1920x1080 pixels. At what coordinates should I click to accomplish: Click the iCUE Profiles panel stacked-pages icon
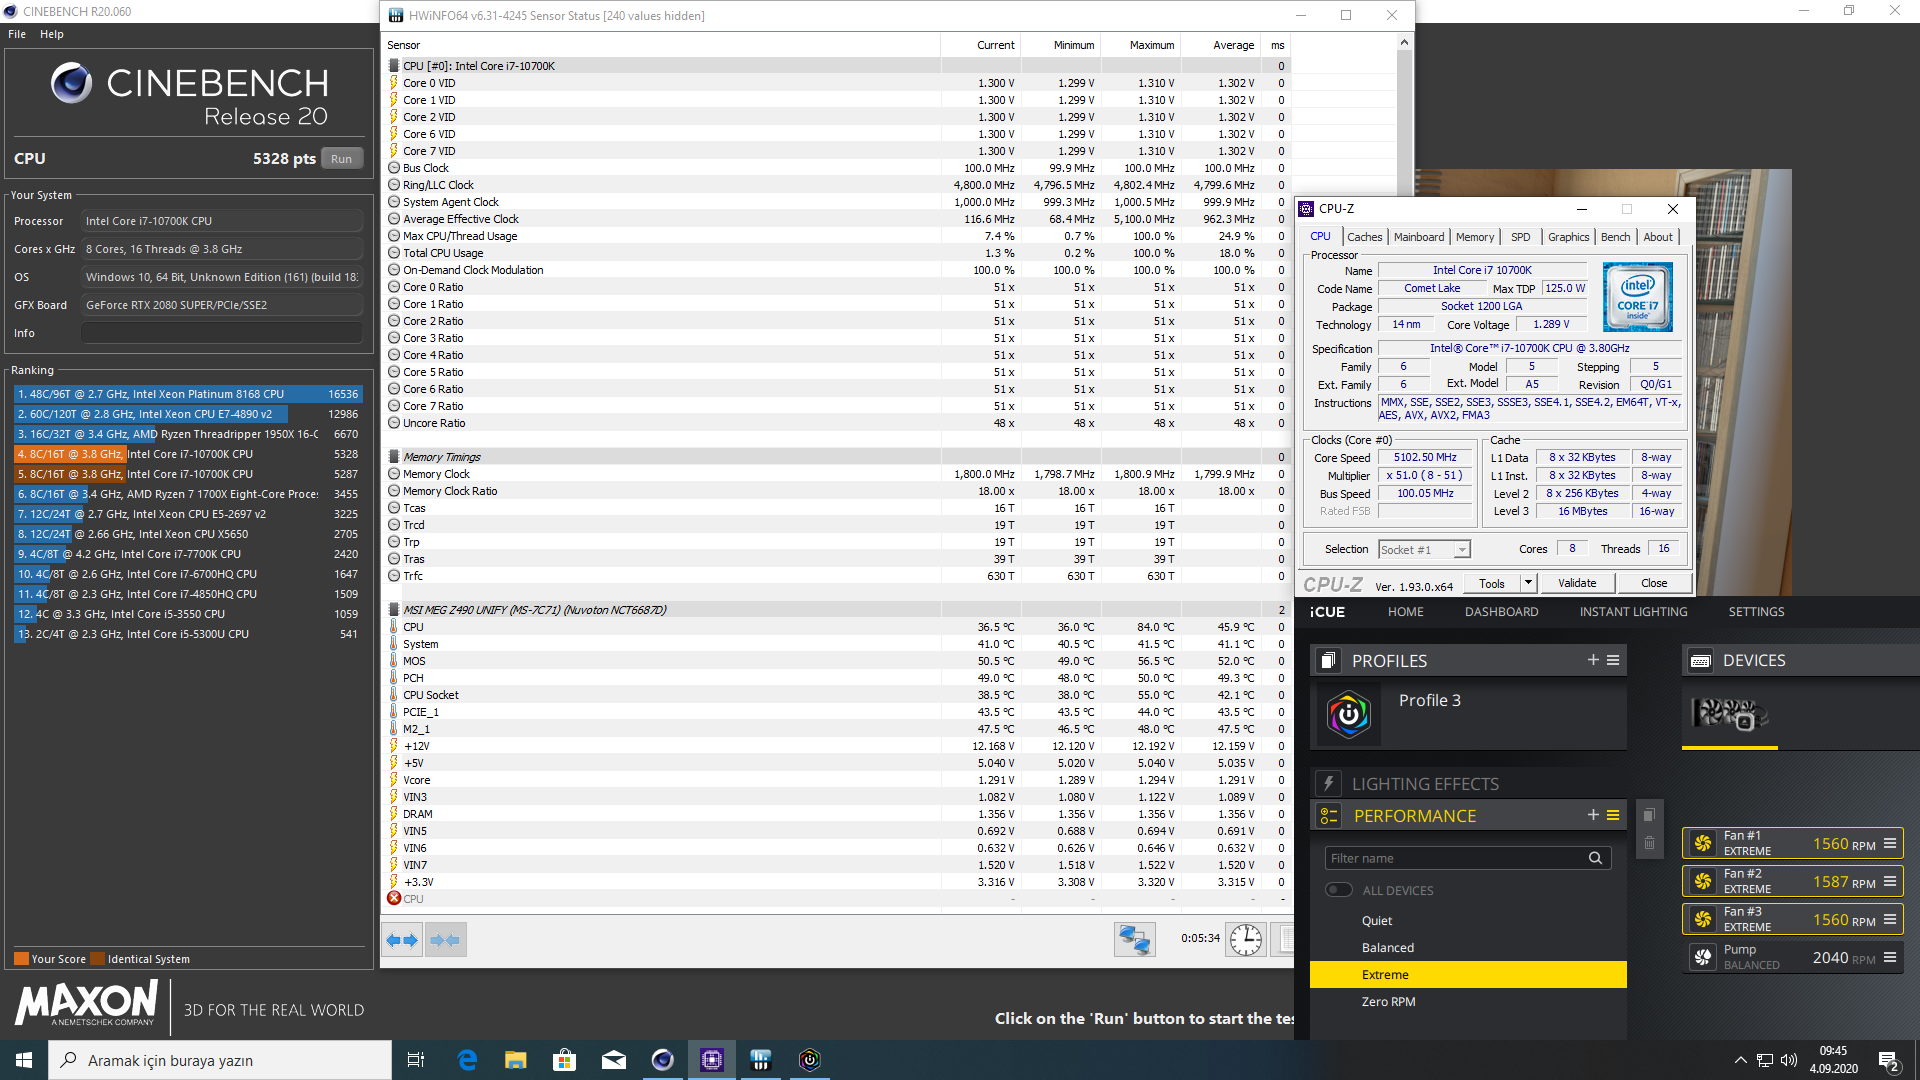click(1328, 661)
